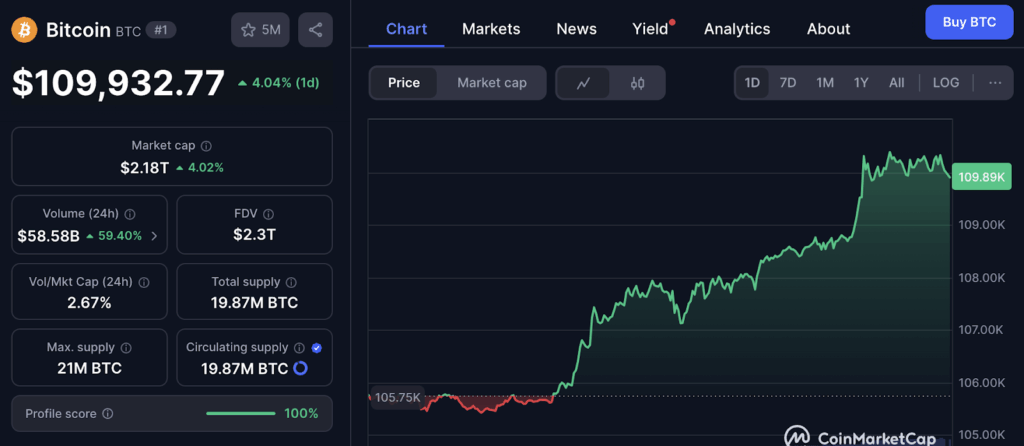Select the 7D time range
Screen dimensions: 1024x446
(x=787, y=83)
